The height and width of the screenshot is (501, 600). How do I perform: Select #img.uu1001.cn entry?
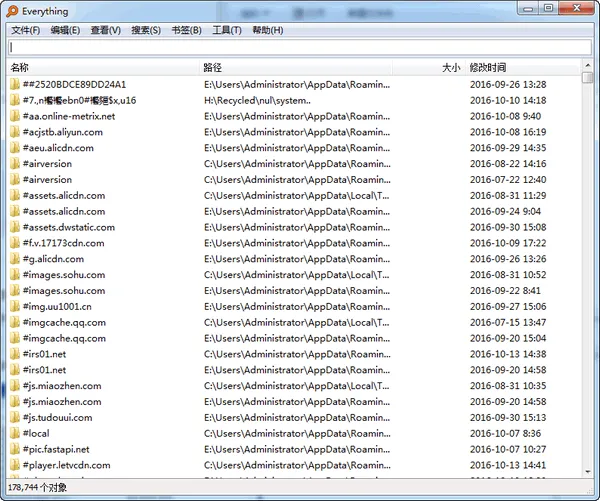tap(57, 307)
